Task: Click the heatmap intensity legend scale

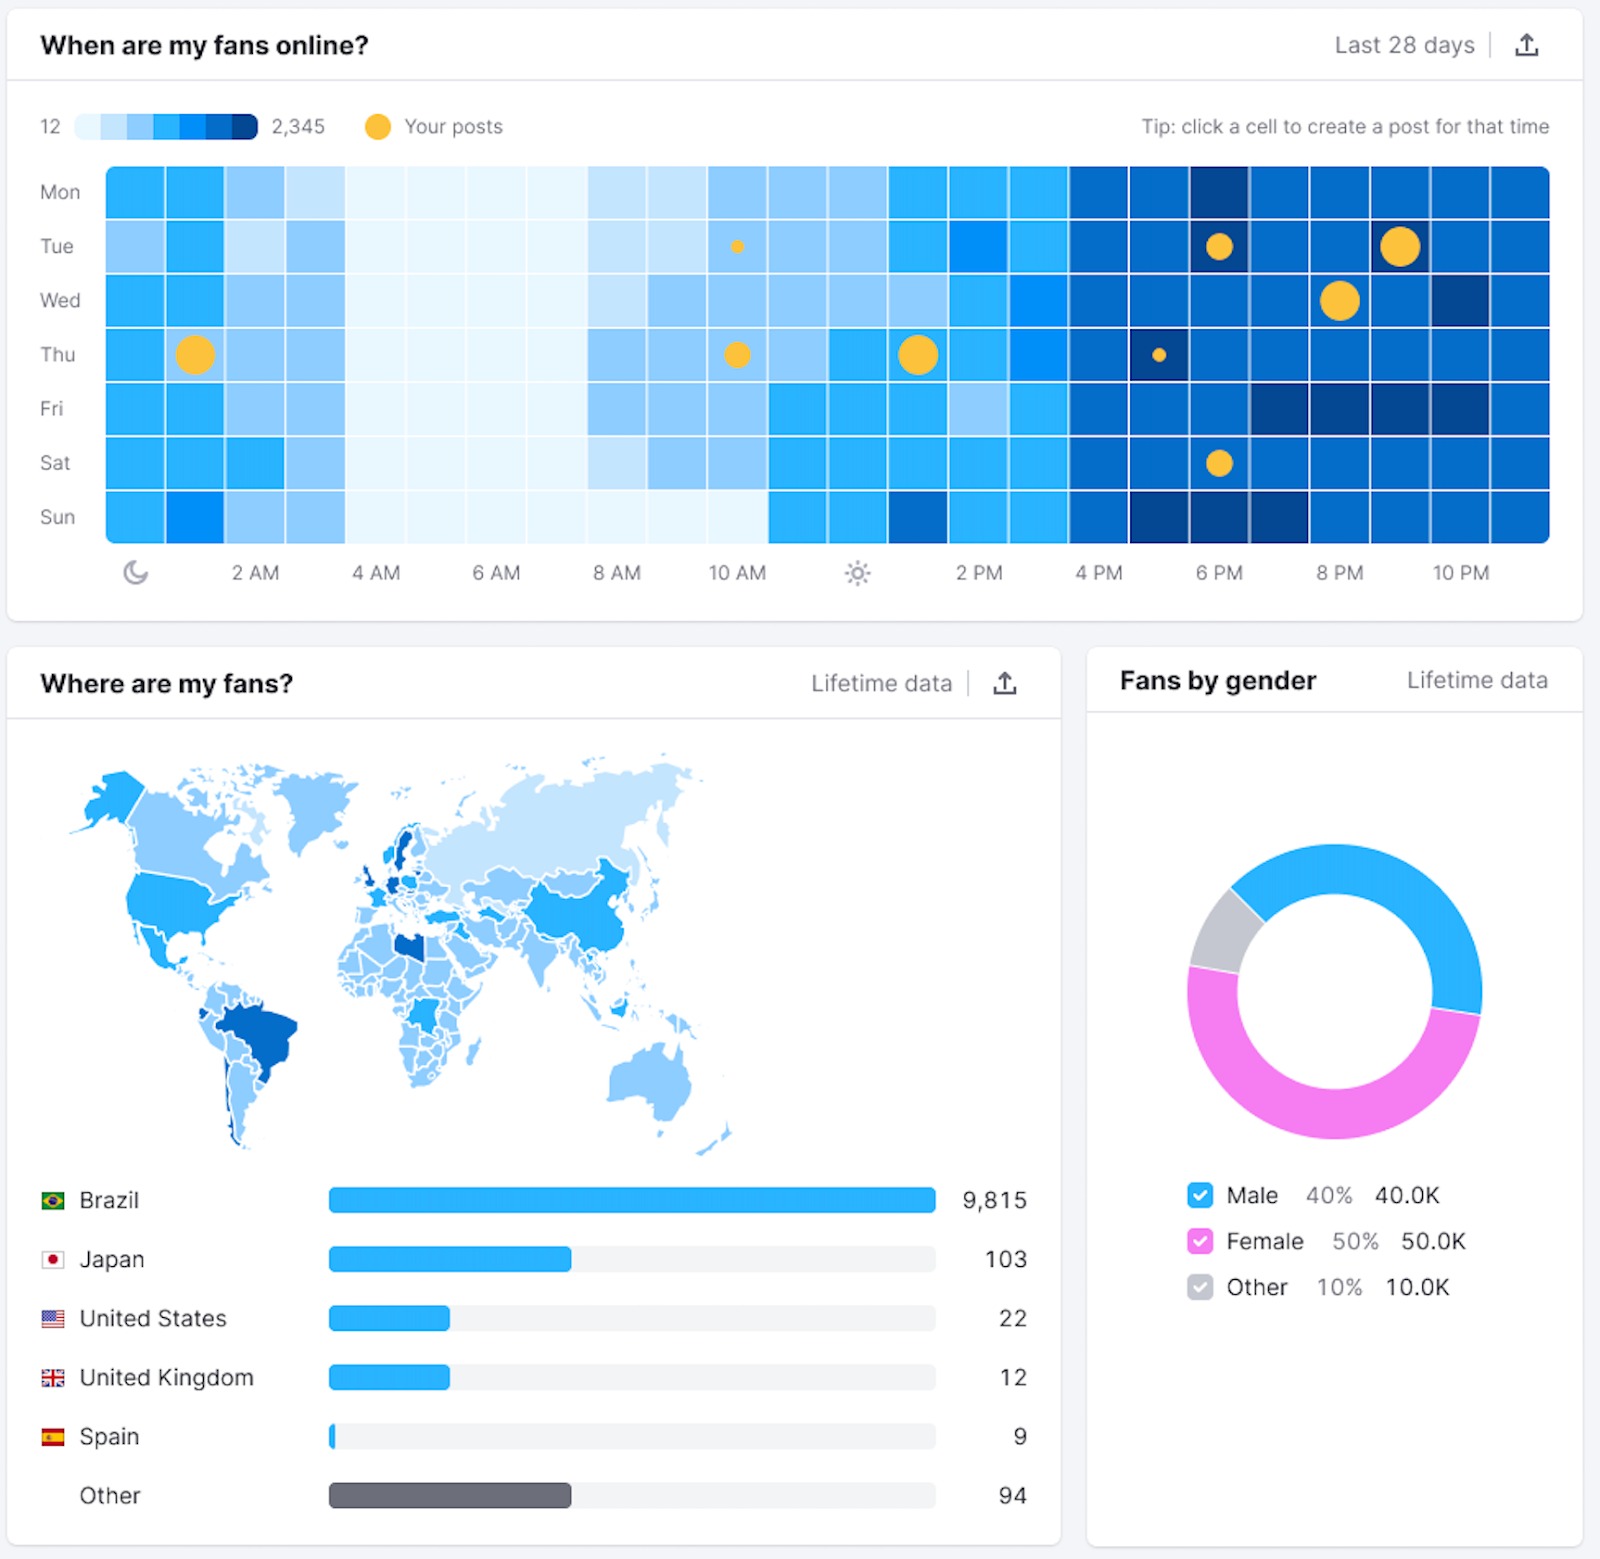Action: click(165, 126)
